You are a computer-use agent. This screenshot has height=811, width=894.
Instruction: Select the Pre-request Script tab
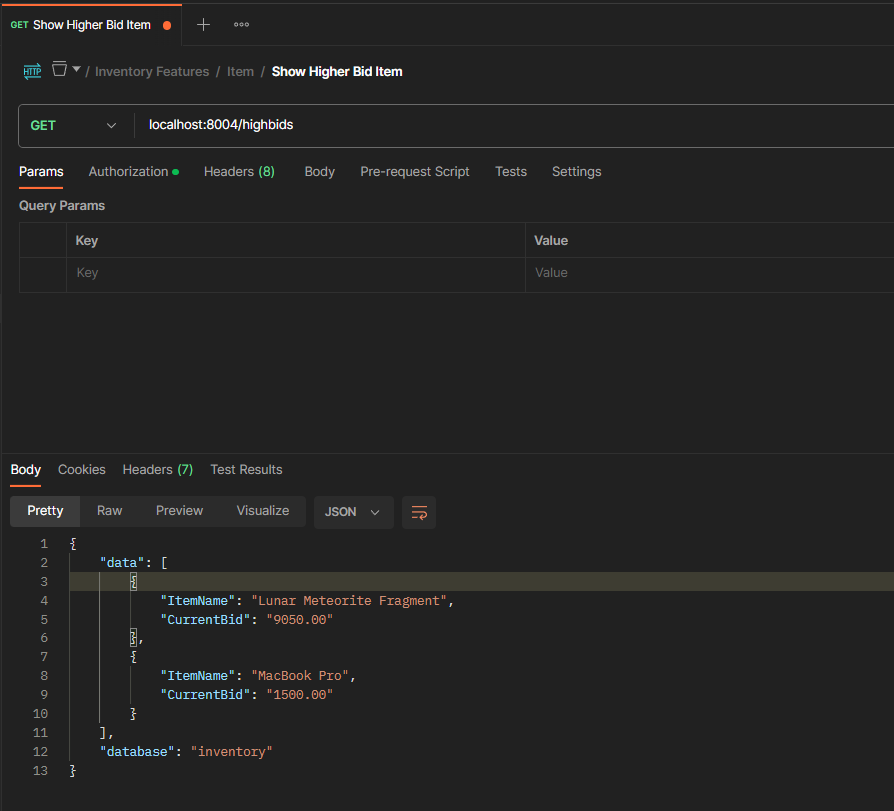pyautogui.click(x=414, y=172)
